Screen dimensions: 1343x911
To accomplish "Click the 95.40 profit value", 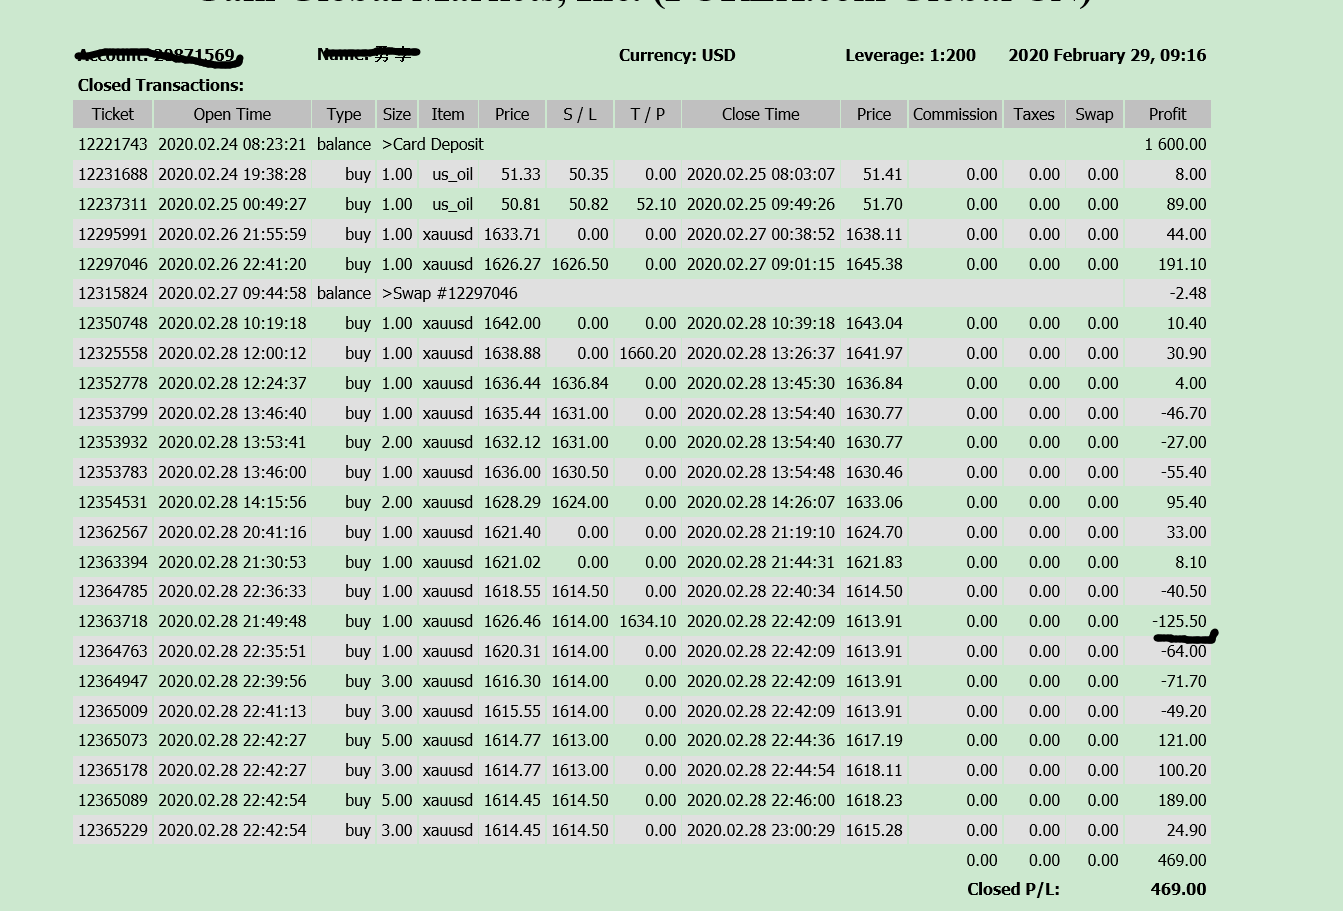I will point(1186,502).
